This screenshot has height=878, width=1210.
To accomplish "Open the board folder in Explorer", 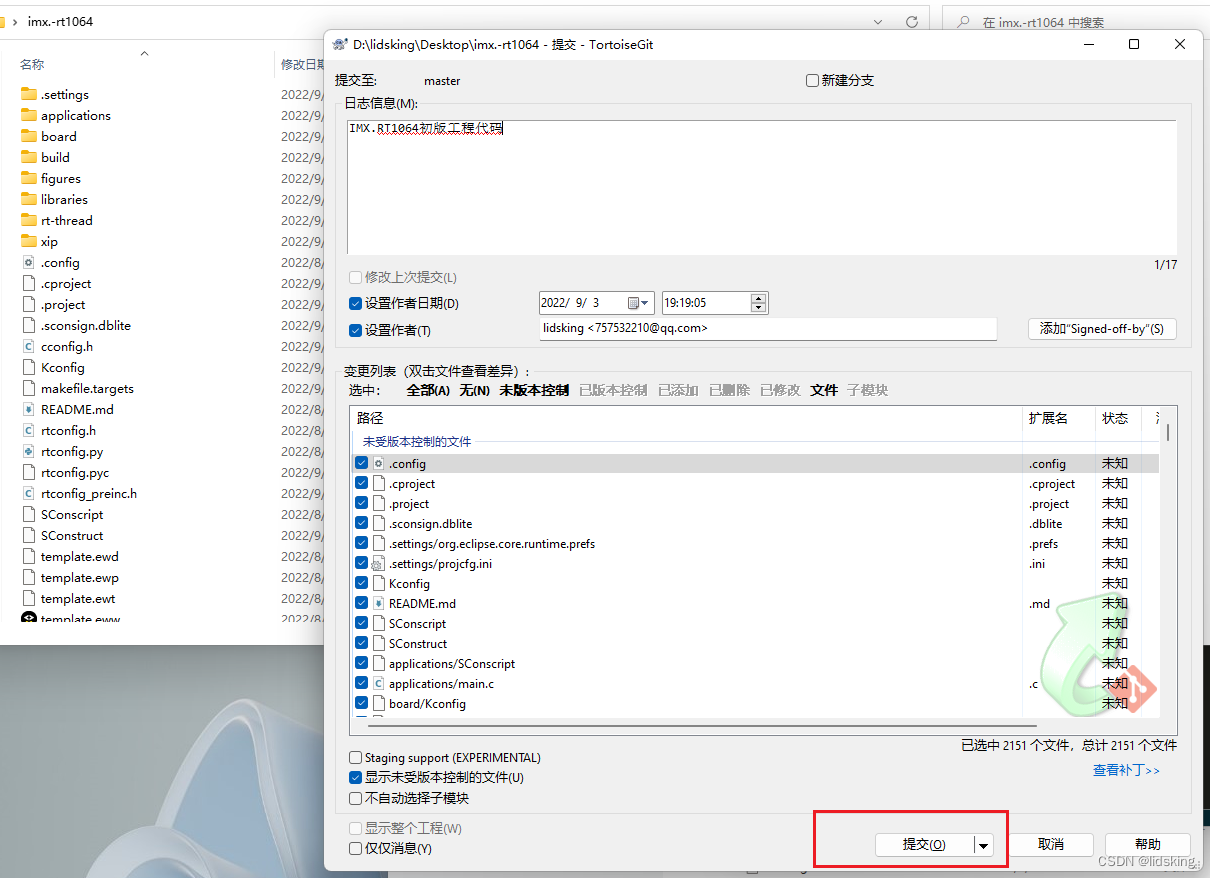I will click(57, 136).
